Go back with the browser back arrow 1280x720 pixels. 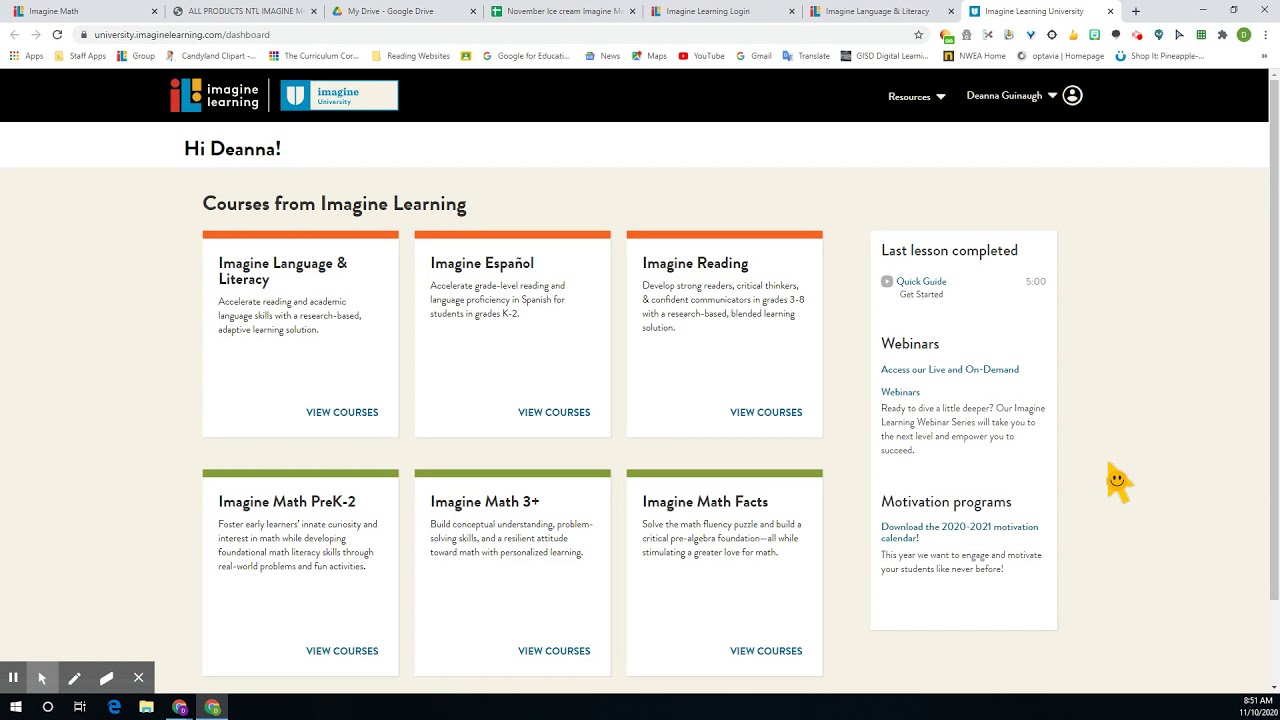click(14, 35)
